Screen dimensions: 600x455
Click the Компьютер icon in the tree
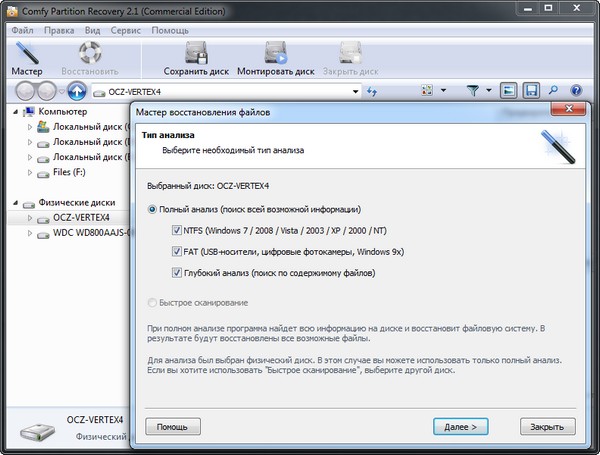coord(29,112)
